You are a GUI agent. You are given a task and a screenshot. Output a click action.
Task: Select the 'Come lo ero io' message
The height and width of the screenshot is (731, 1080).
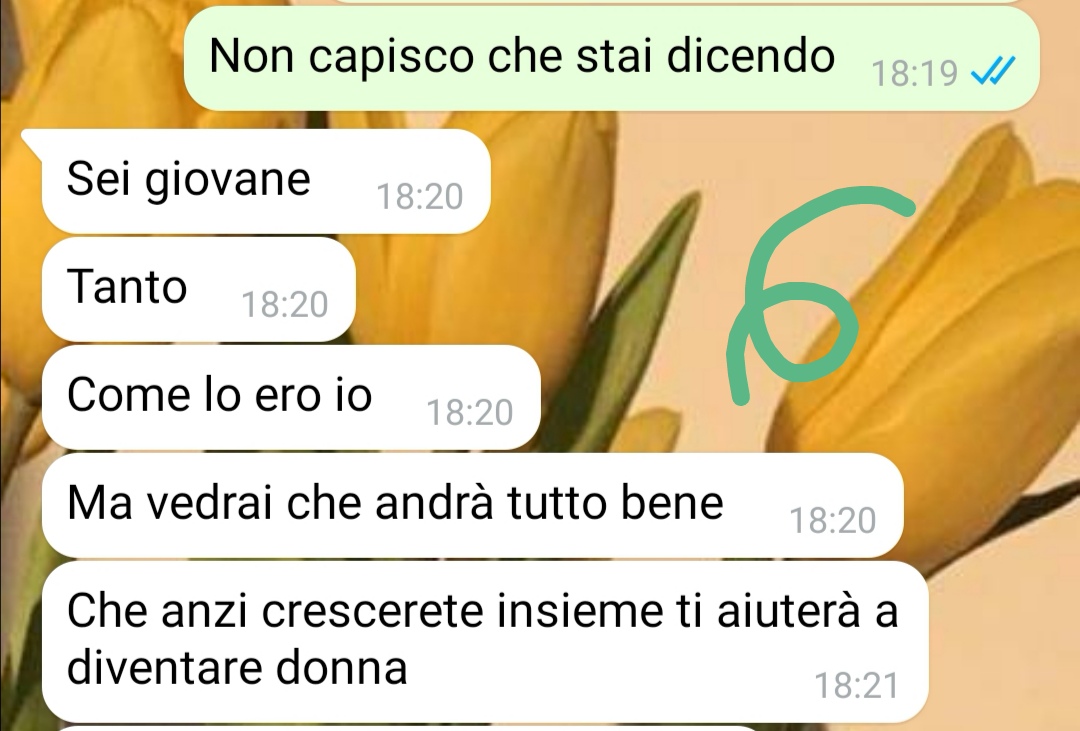pos(291,398)
